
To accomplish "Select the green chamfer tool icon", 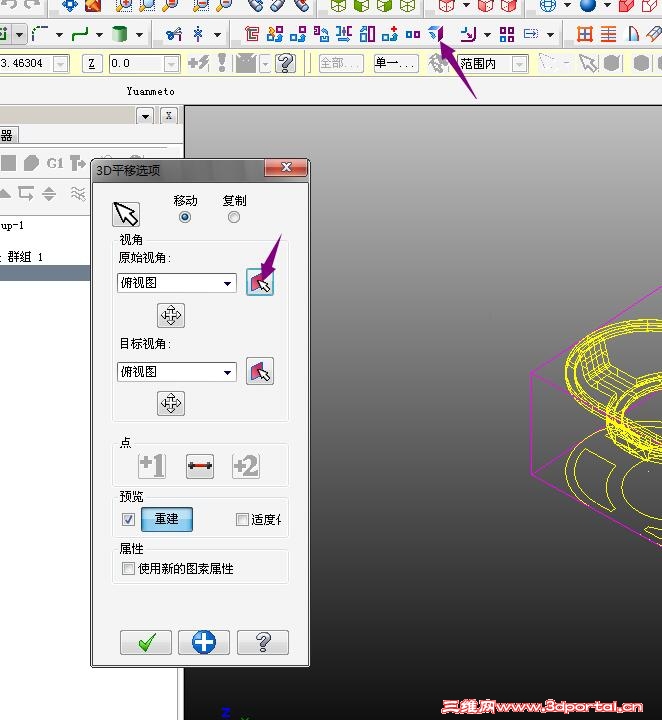I will click(x=80, y=34).
